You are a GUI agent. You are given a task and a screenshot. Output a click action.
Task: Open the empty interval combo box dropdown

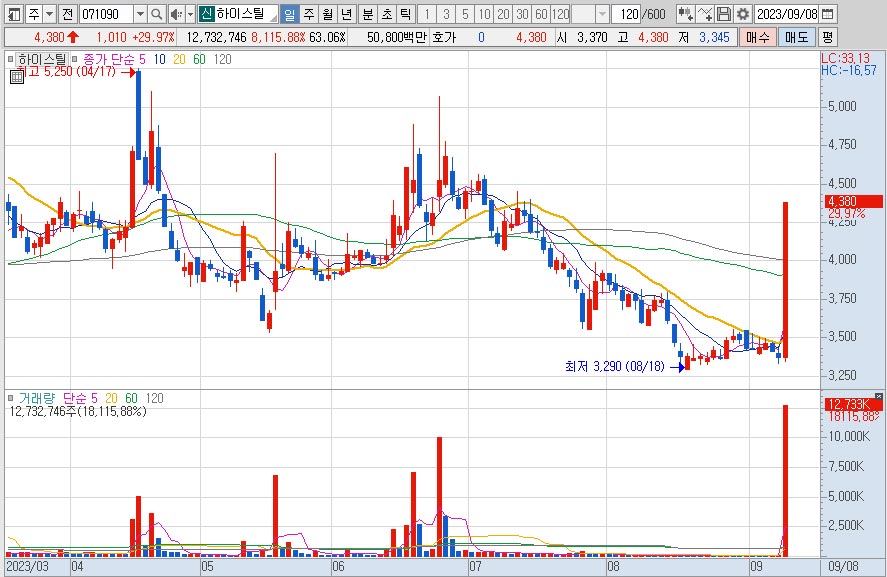[602, 14]
